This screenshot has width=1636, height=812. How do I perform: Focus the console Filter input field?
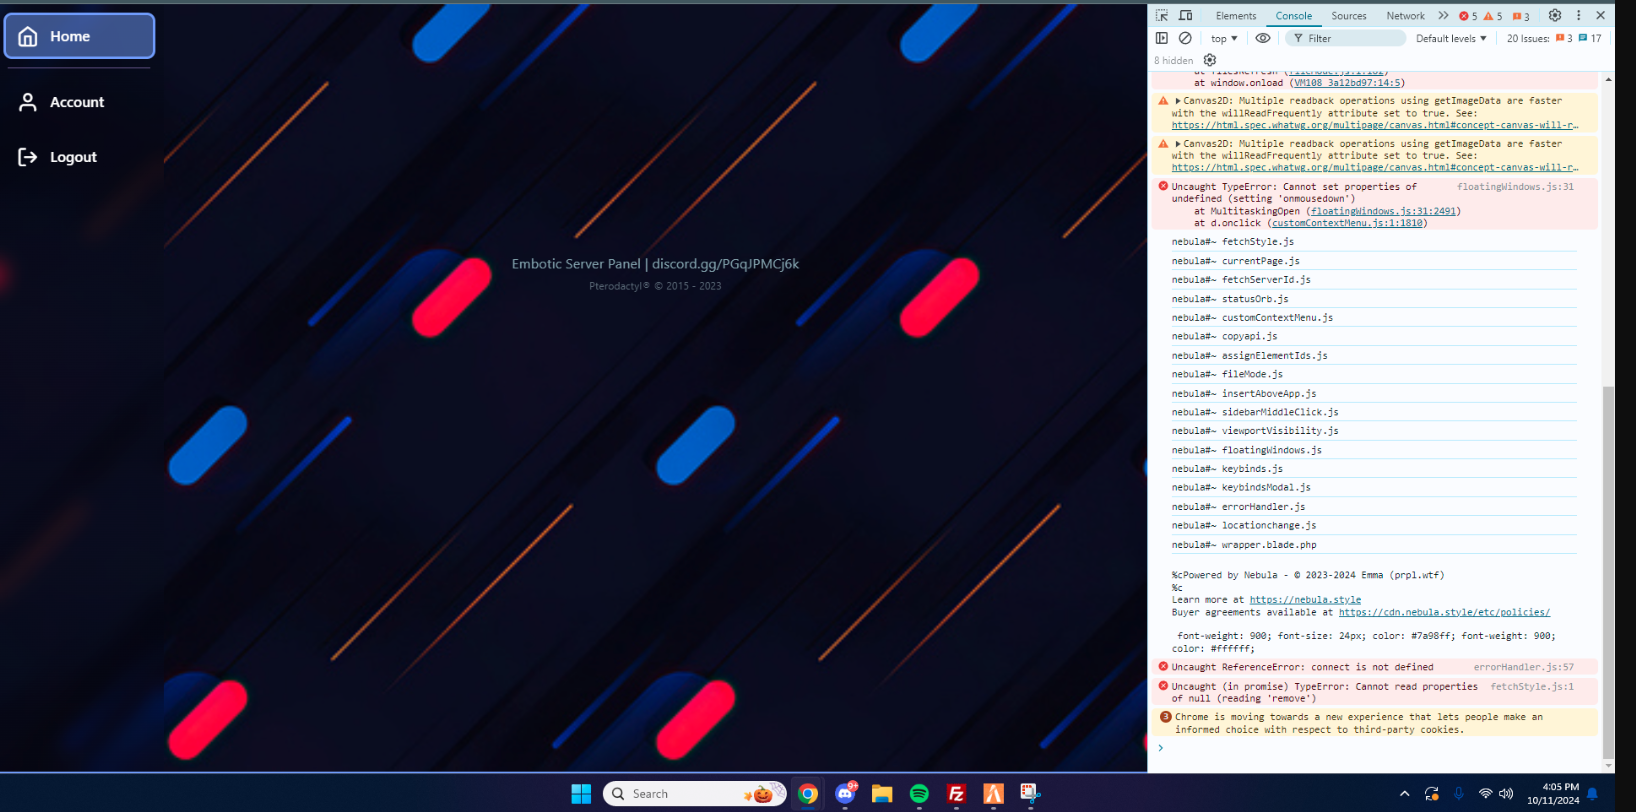[x=1346, y=38]
